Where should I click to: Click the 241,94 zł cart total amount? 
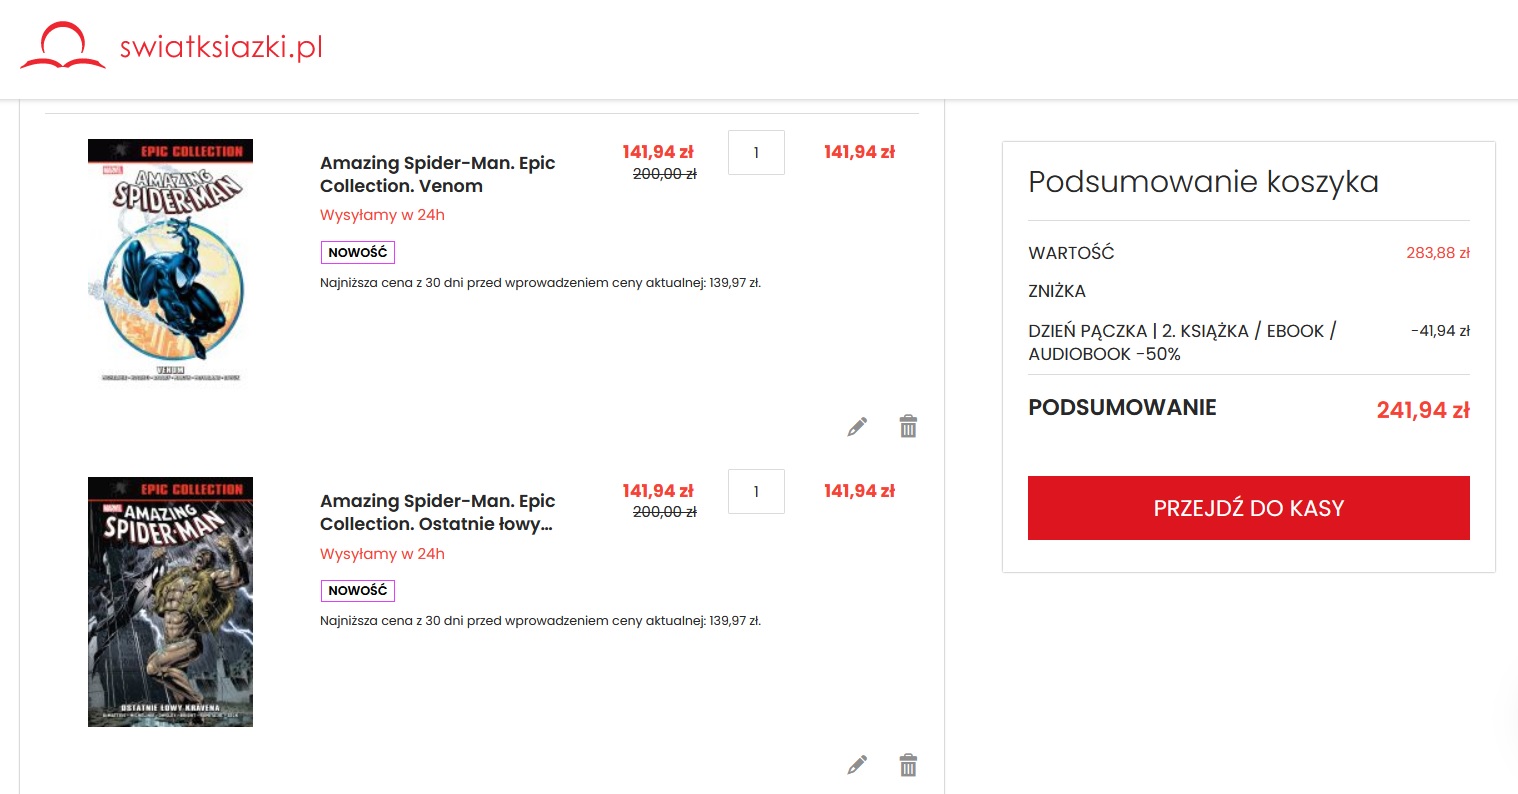coord(1422,410)
